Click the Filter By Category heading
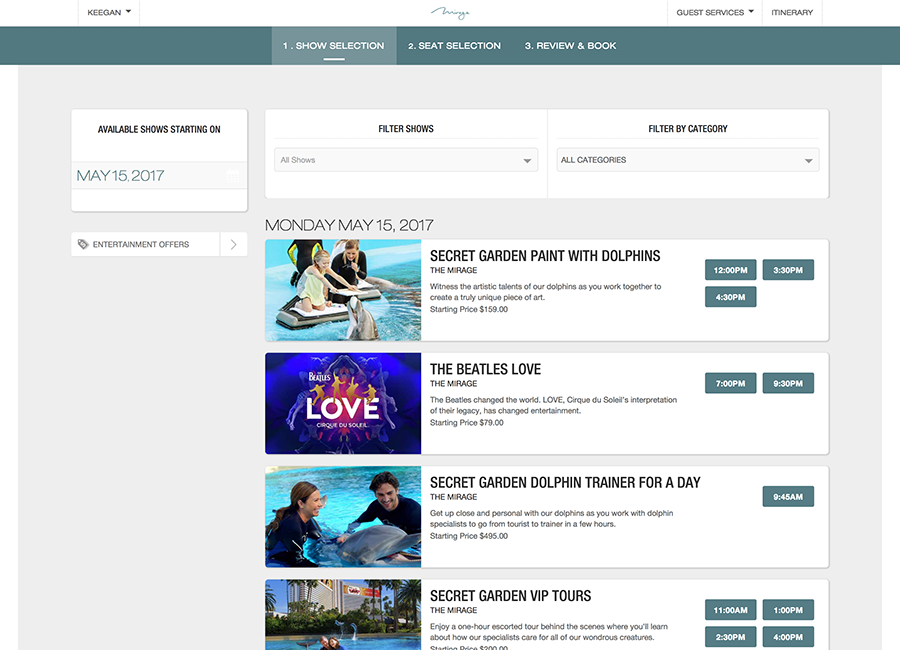Viewport: 900px width, 650px height. pyautogui.click(x=688, y=129)
